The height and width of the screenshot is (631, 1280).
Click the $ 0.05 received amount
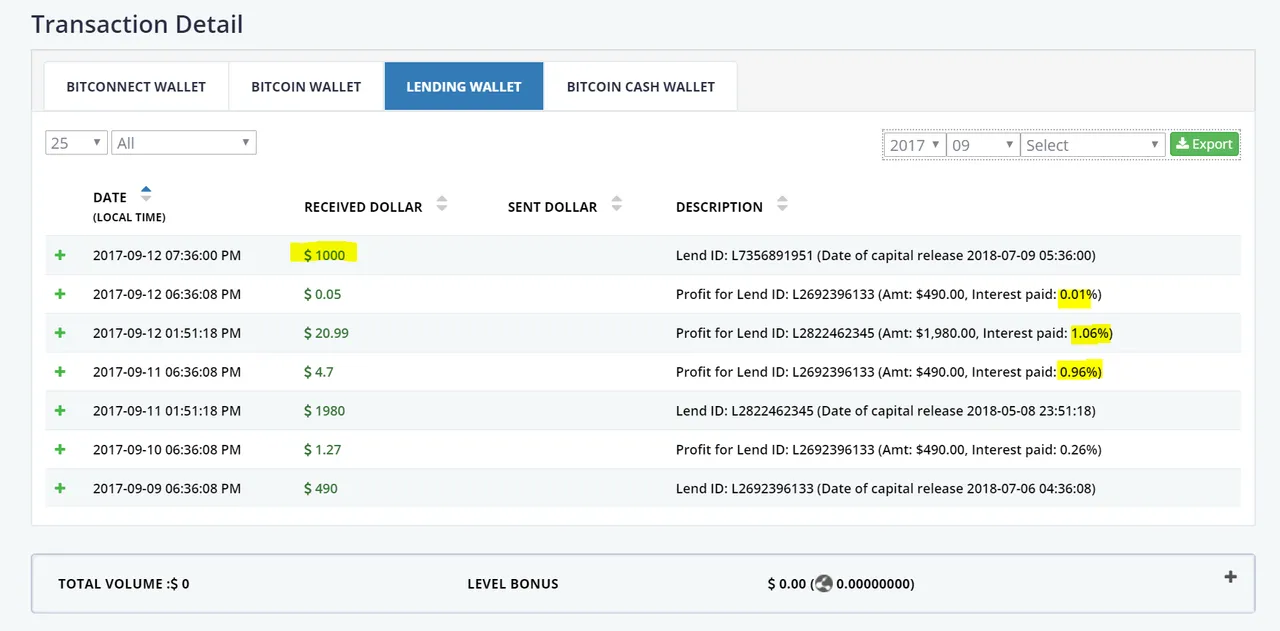tap(323, 294)
